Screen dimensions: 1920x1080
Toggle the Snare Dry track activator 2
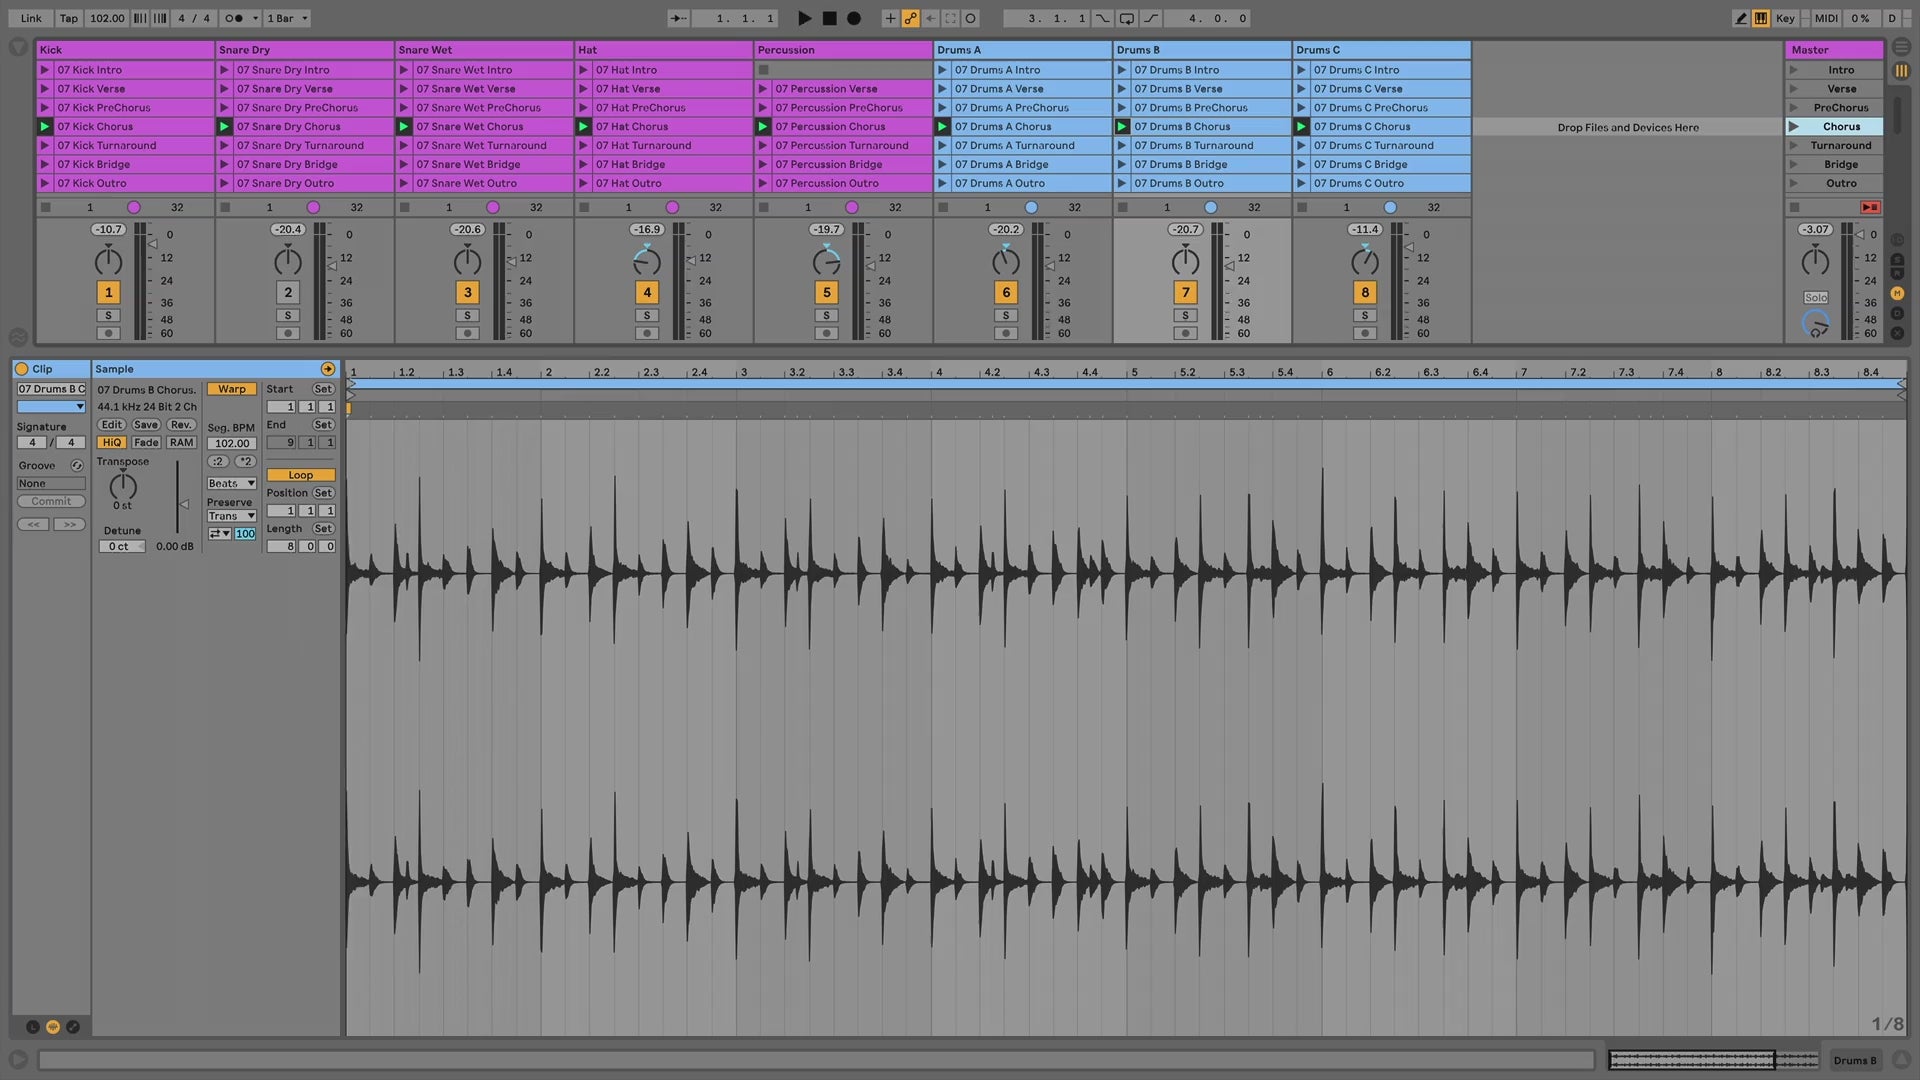(288, 292)
